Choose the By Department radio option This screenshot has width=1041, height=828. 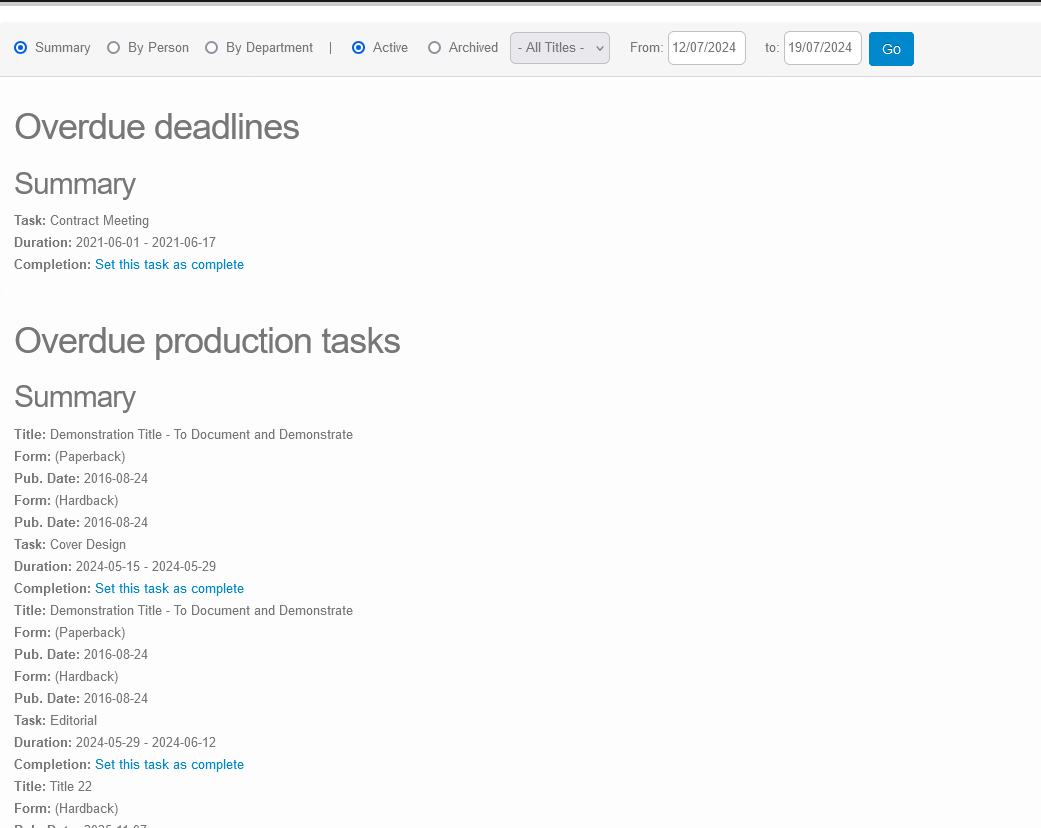pos(212,48)
